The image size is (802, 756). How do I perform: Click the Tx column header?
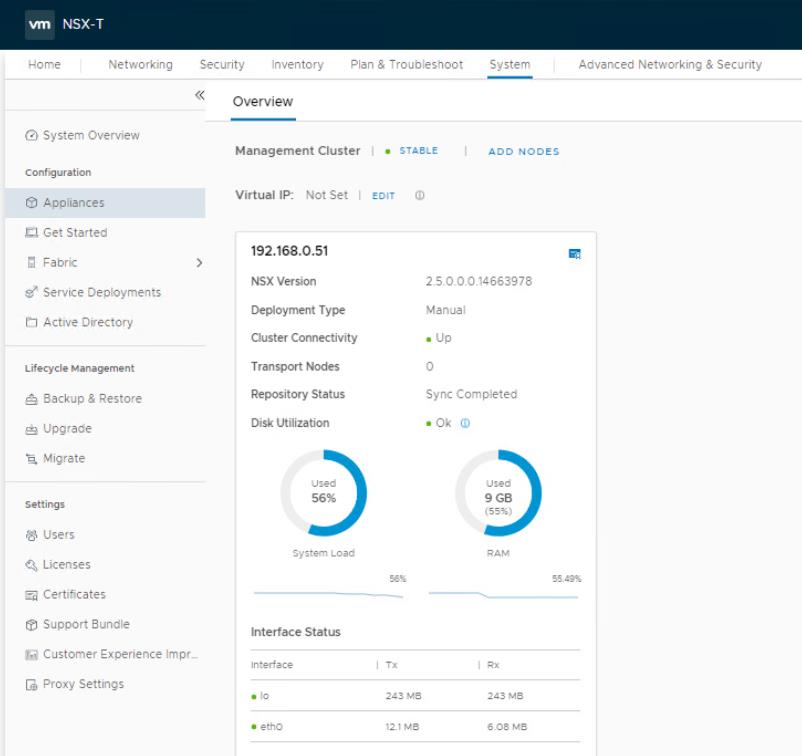pos(391,665)
